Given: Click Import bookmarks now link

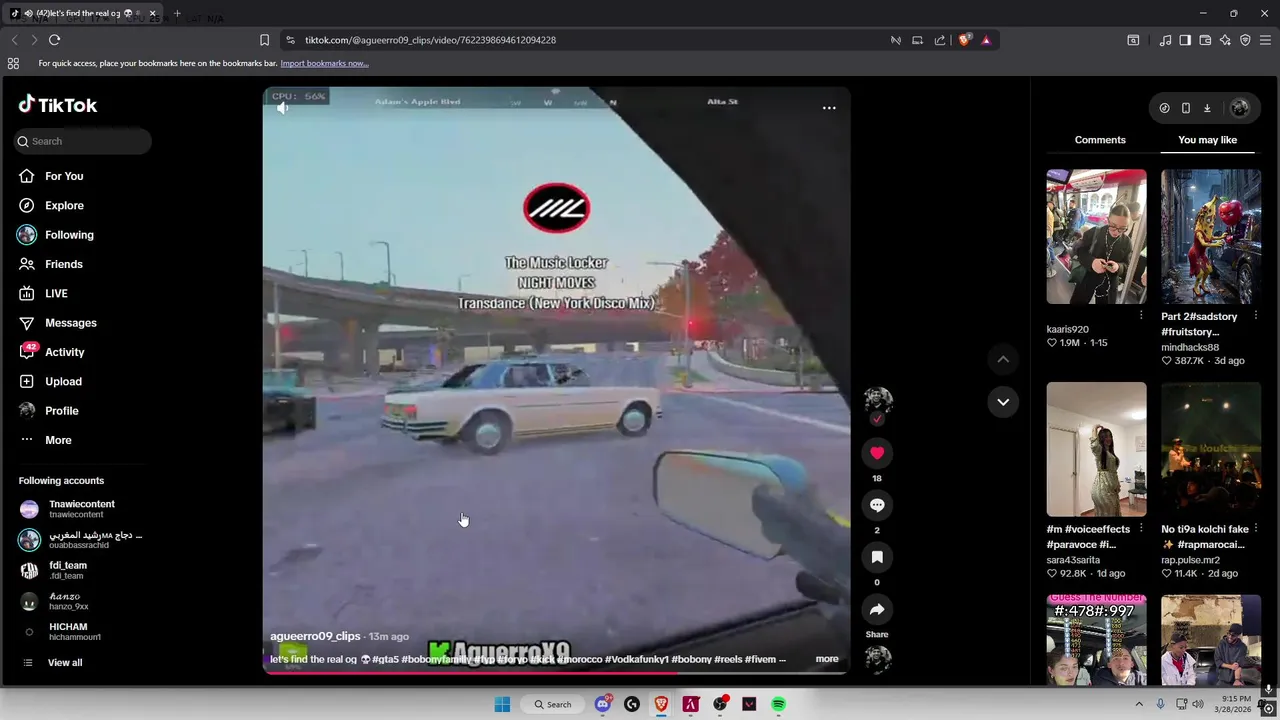Looking at the screenshot, I should coord(324,63).
